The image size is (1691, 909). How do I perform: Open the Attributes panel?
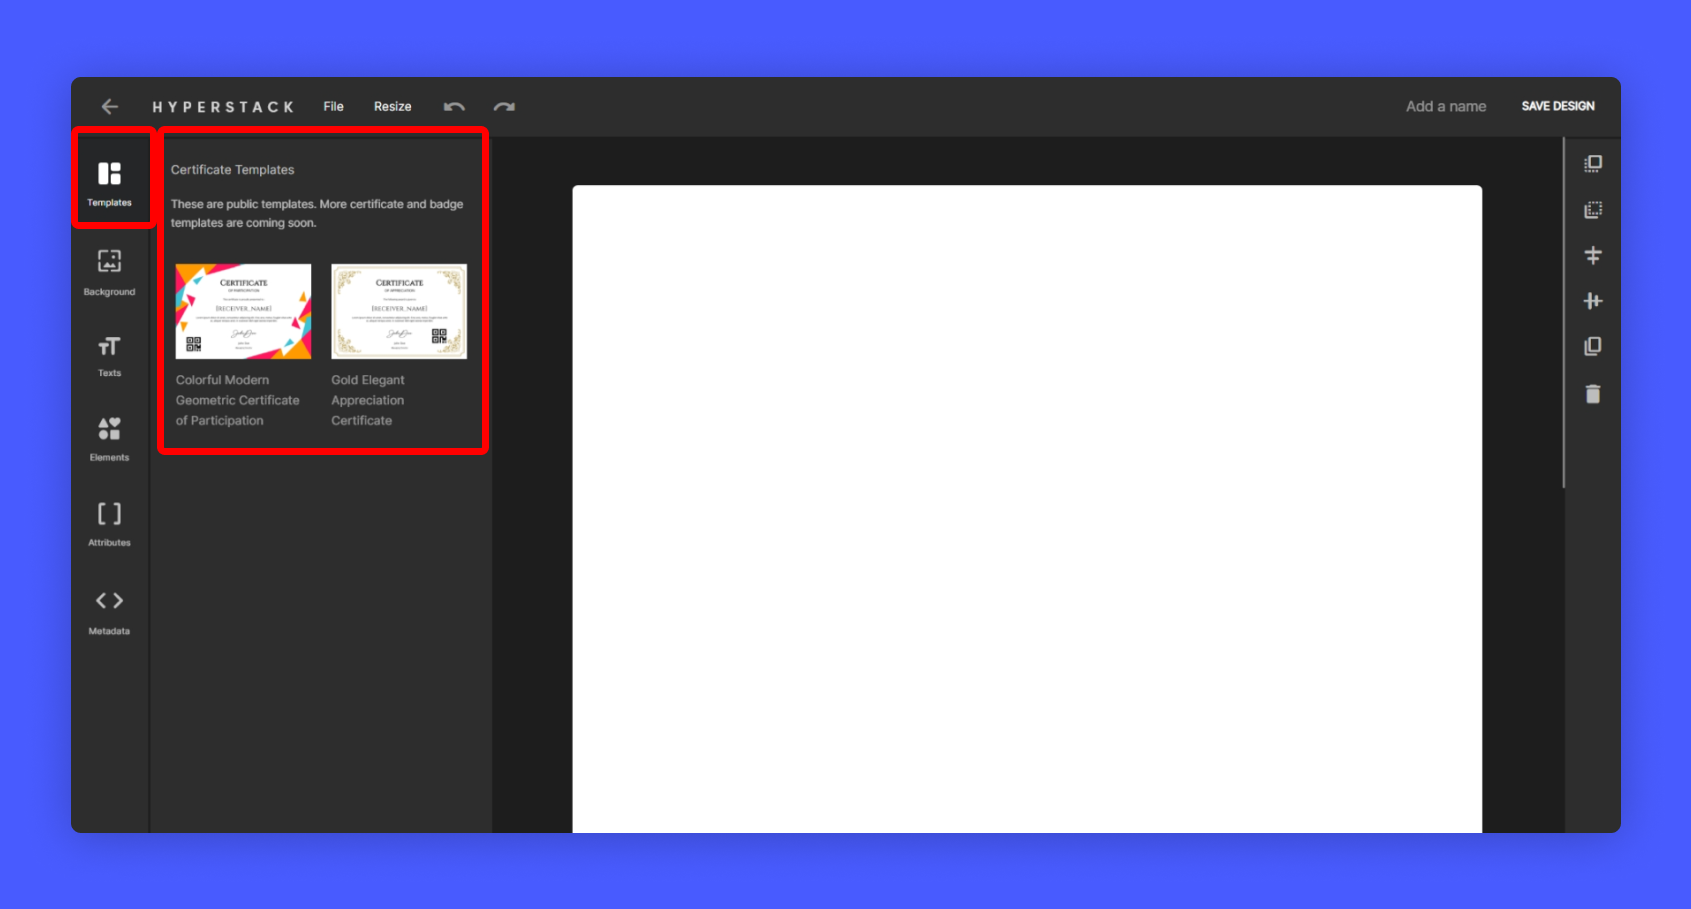click(x=109, y=523)
